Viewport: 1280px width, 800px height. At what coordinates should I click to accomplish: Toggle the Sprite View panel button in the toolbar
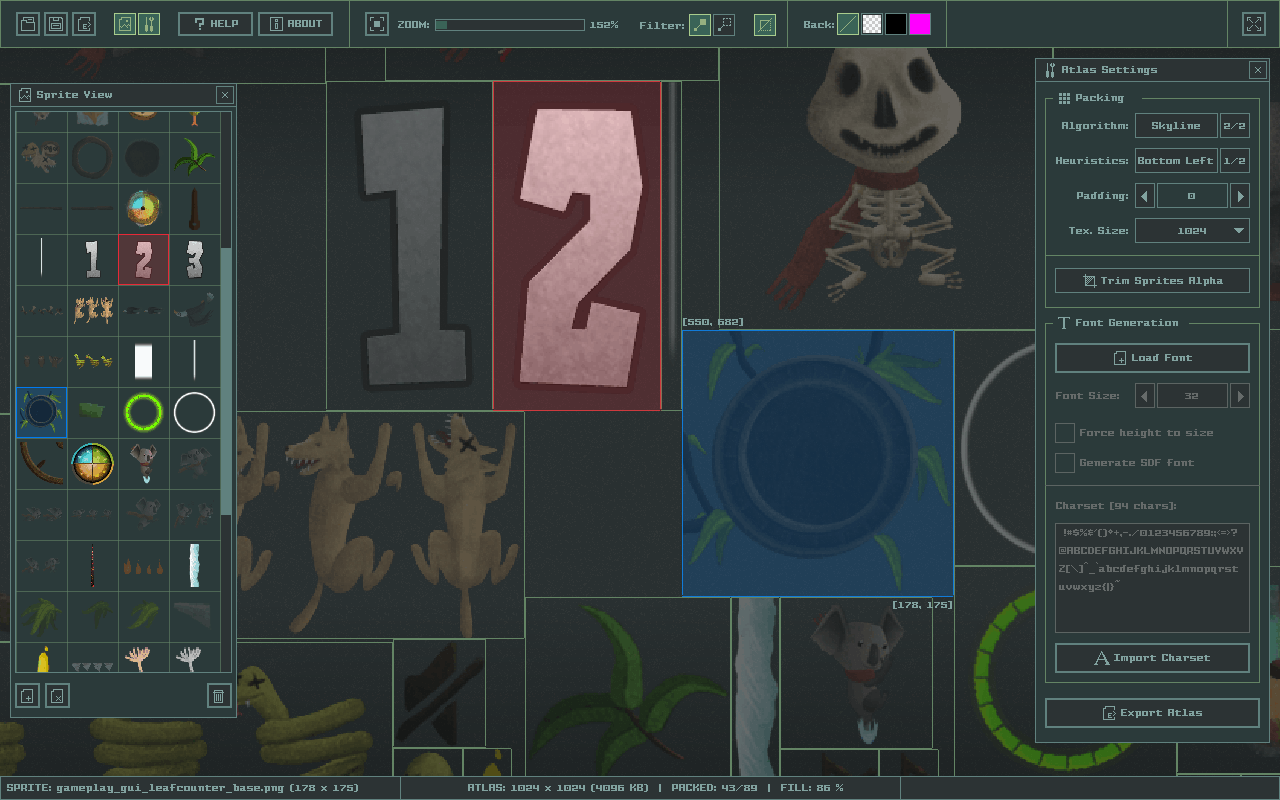[x=125, y=24]
